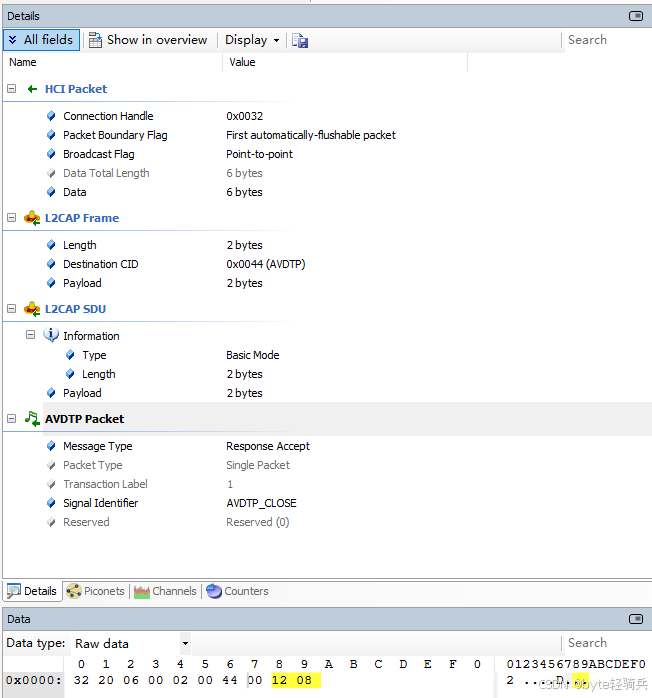Switch to the Piconets tab
Viewport: 652px width, 698px height.
click(96, 591)
